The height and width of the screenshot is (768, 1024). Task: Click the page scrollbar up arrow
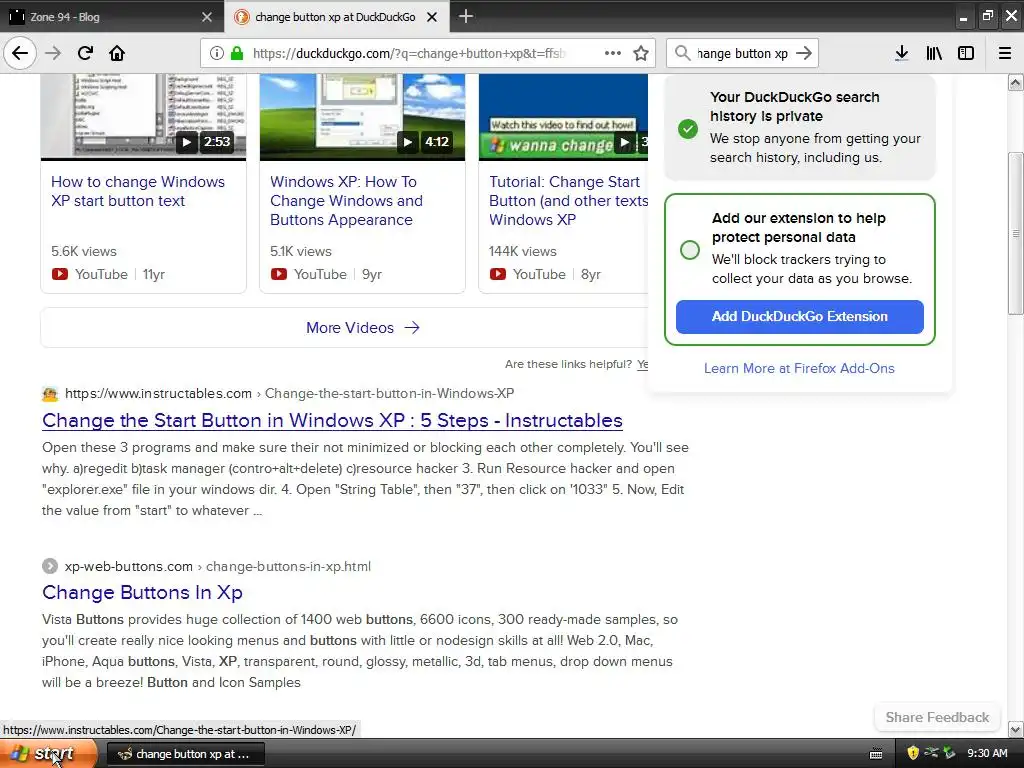[x=1015, y=82]
